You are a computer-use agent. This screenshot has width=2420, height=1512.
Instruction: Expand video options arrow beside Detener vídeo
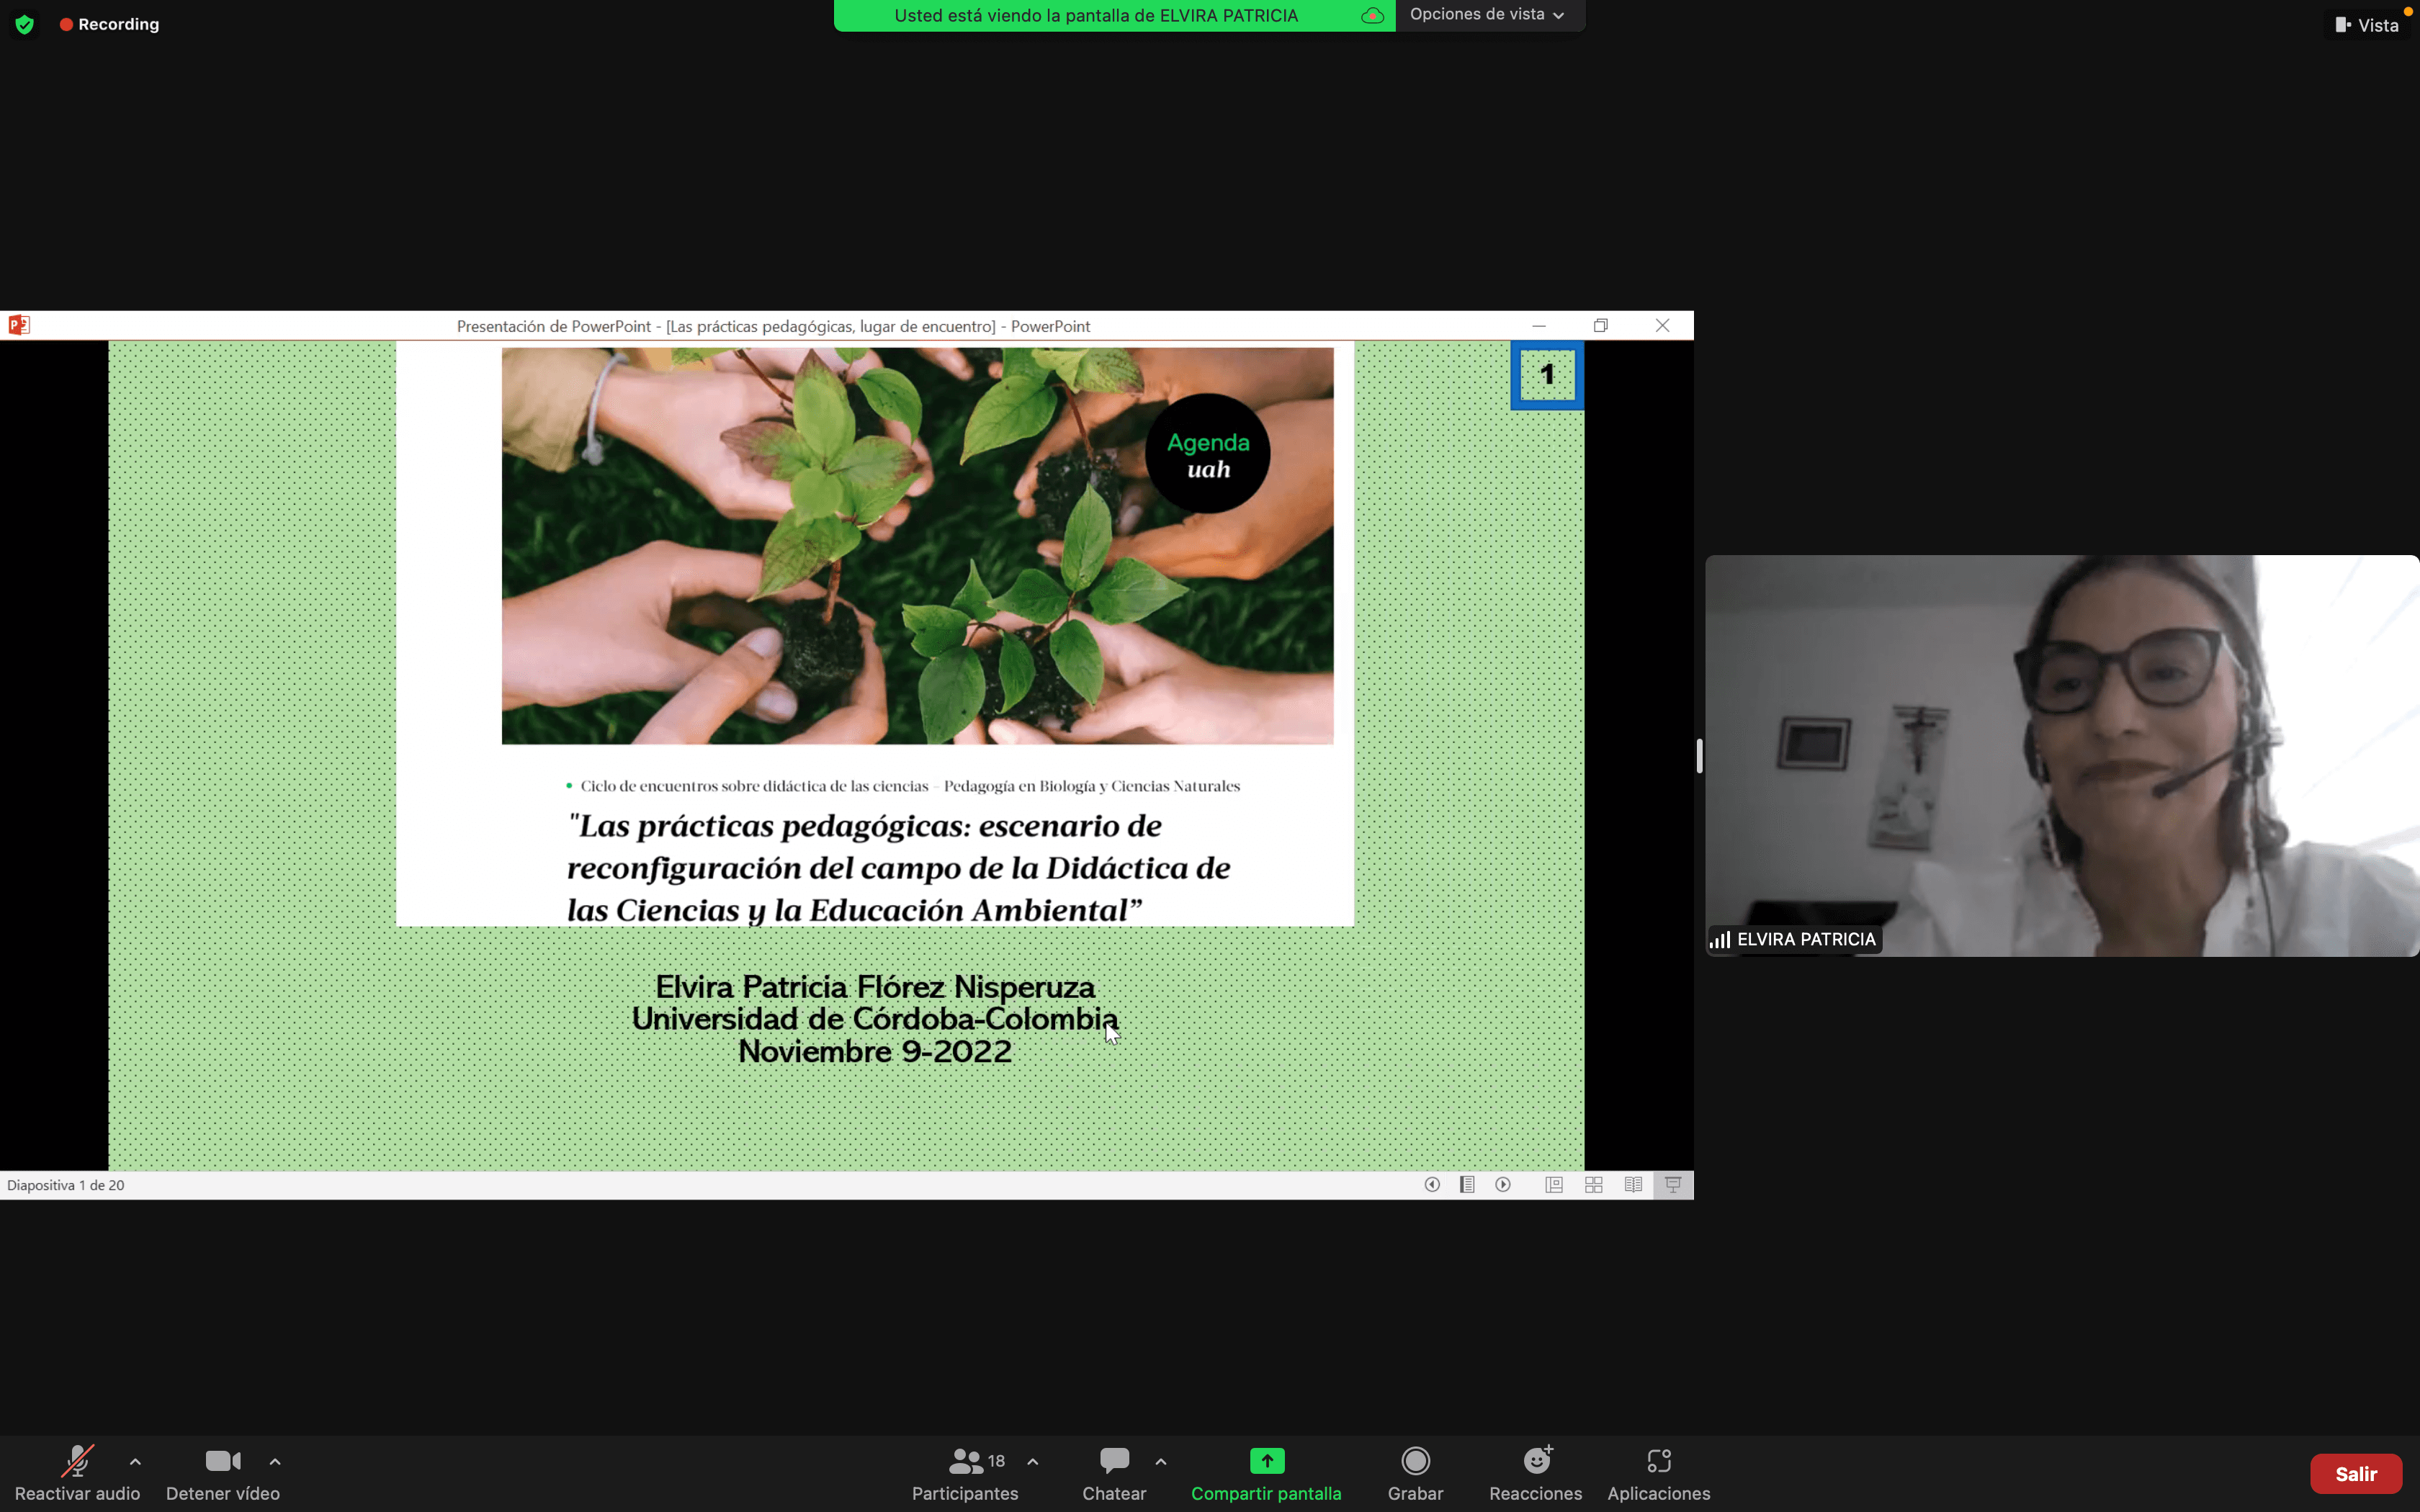[275, 1462]
